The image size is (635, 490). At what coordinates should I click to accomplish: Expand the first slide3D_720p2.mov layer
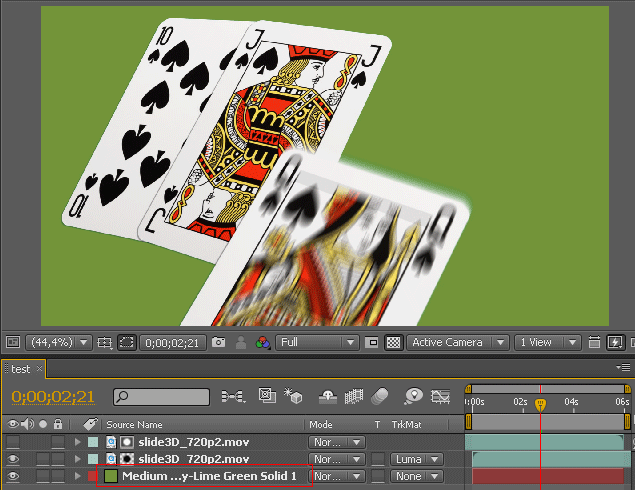77,442
